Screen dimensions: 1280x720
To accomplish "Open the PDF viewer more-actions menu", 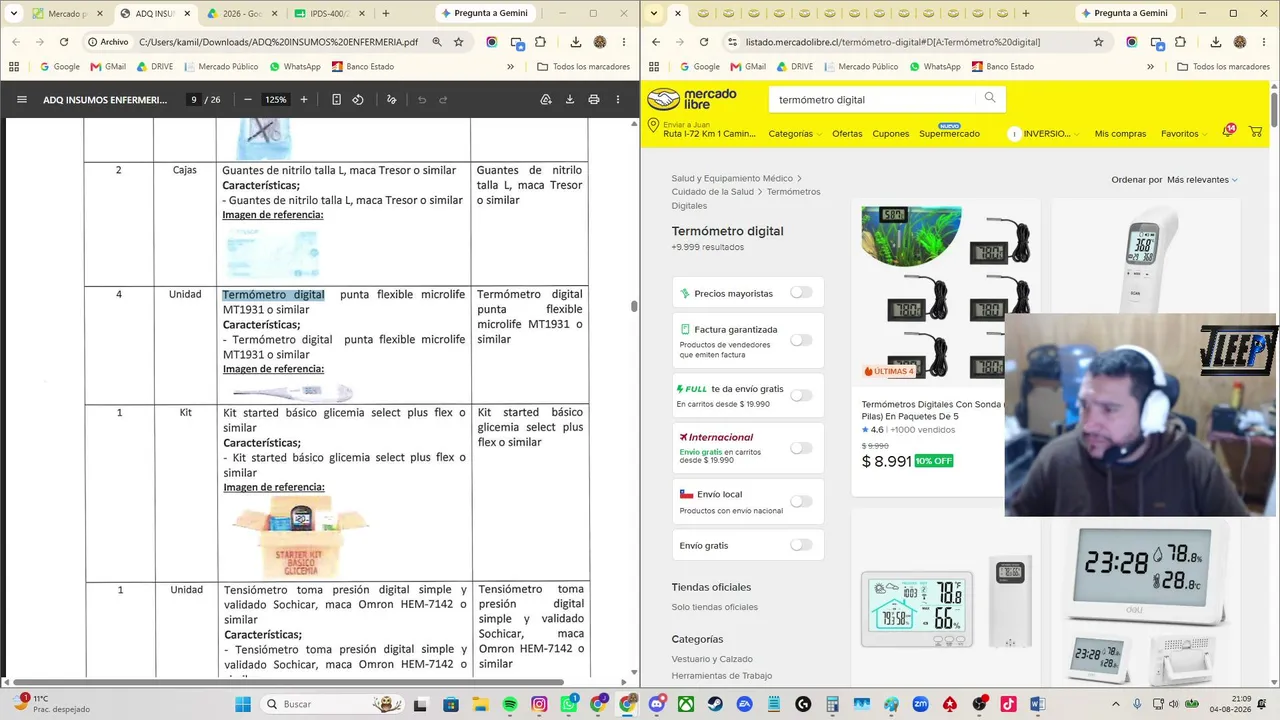I will [618, 100].
